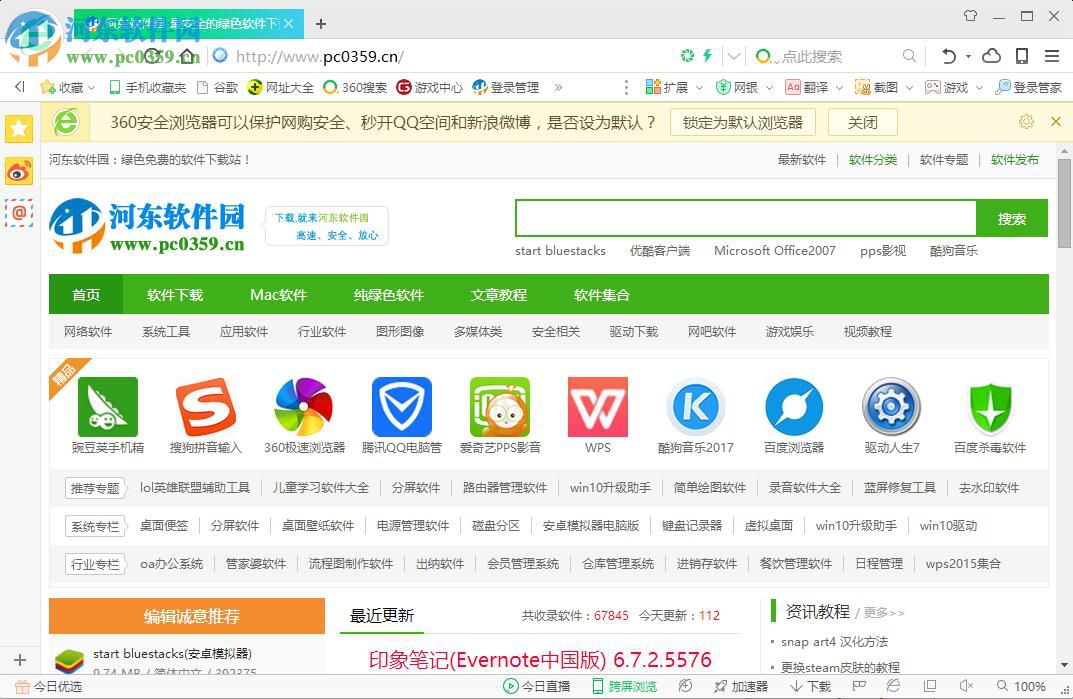Toggle 跨屏浏览 cross-screen browsing
1073x699 pixels.
[x=624, y=687]
